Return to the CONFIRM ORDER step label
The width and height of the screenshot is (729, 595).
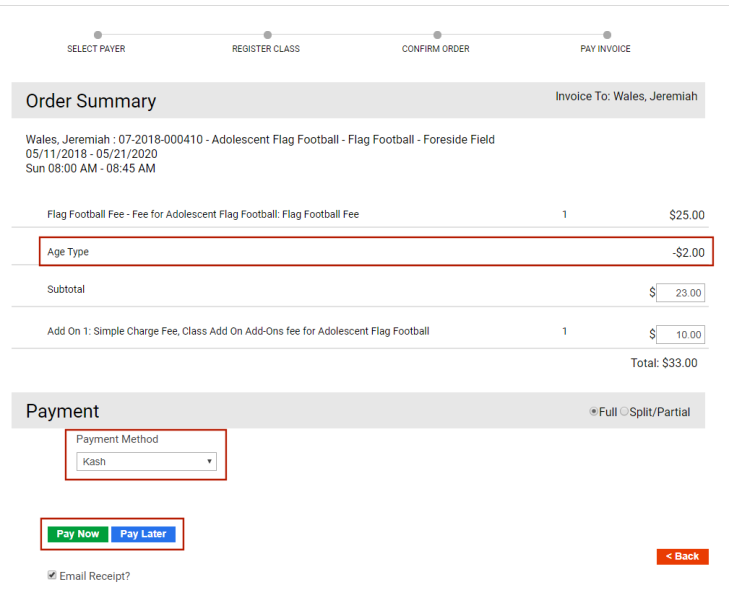point(435,49)
